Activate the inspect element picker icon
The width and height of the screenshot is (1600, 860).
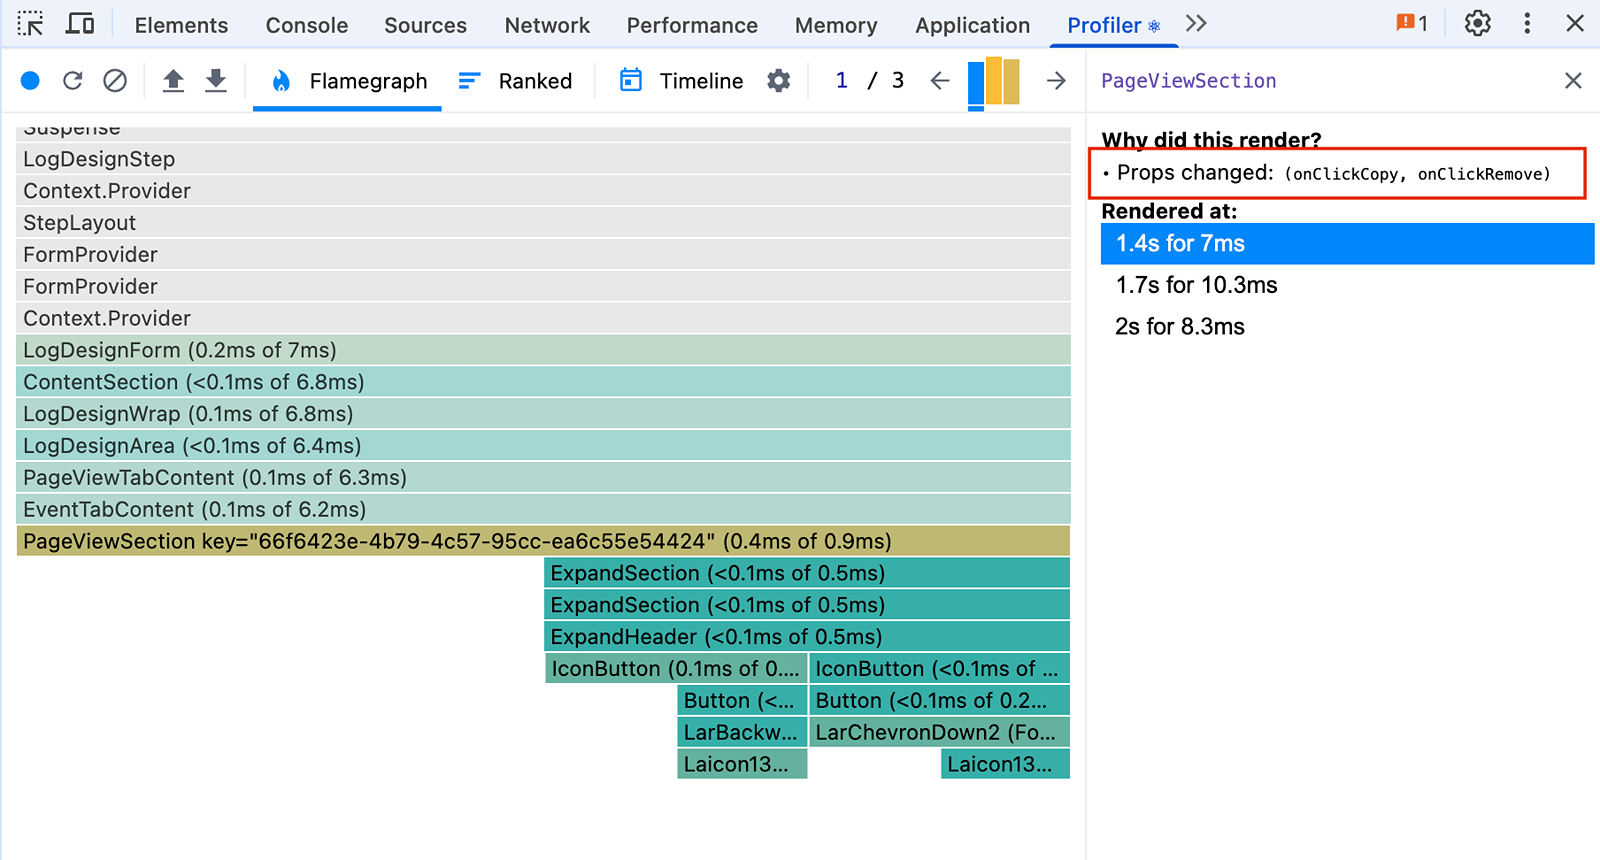coord(31,24)
